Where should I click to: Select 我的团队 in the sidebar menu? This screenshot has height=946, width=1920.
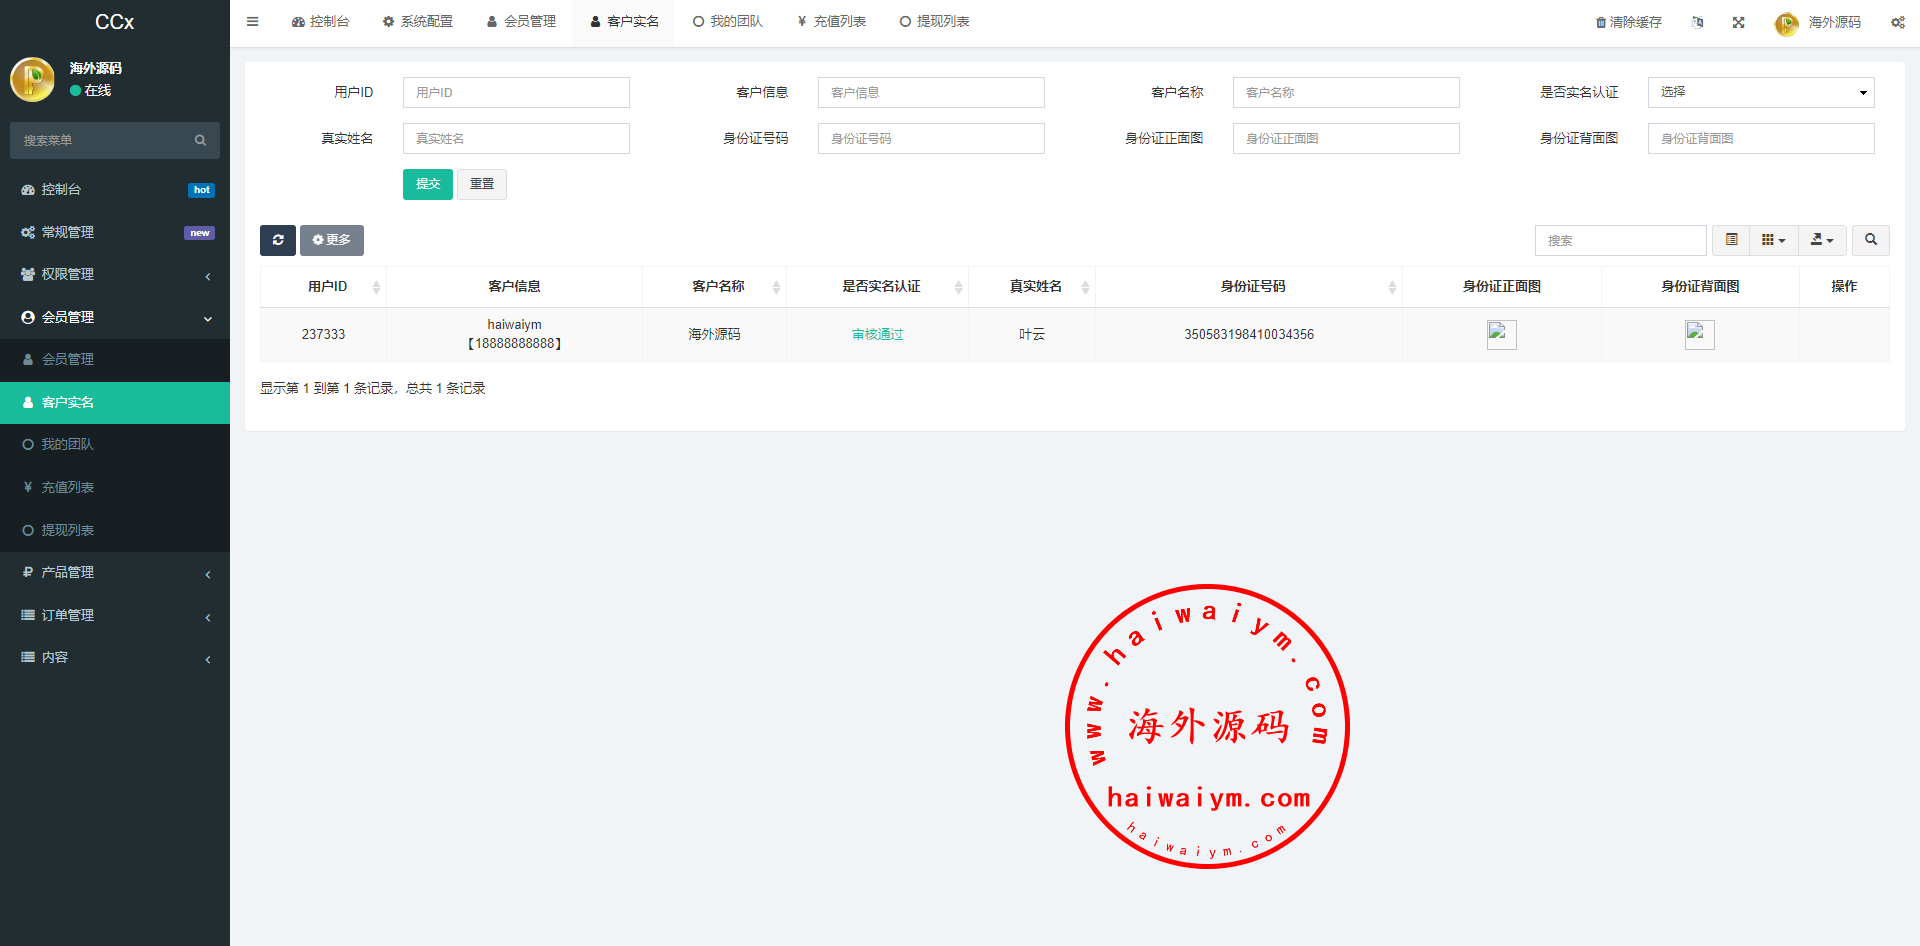click(x=67, y=445)
